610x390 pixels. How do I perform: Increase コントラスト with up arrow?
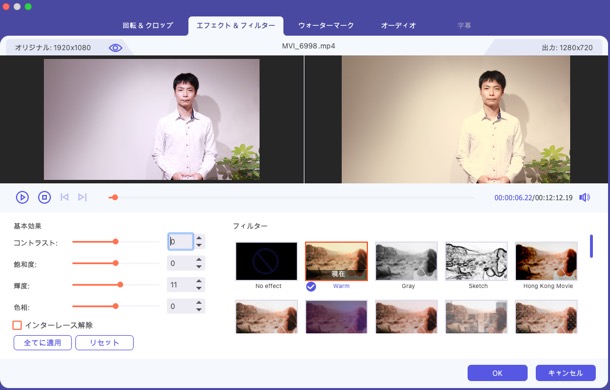199,238
